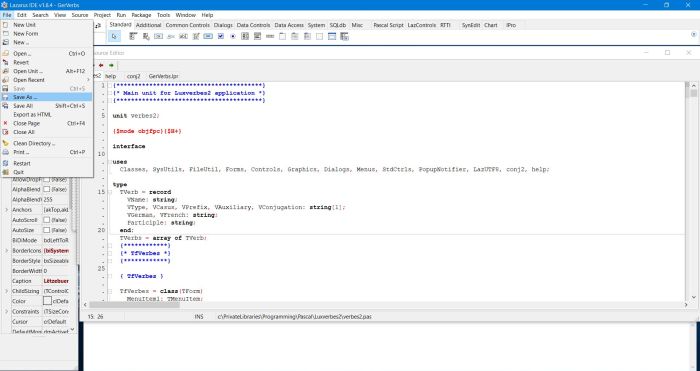Jump back with the red arrow

point(101,65)
